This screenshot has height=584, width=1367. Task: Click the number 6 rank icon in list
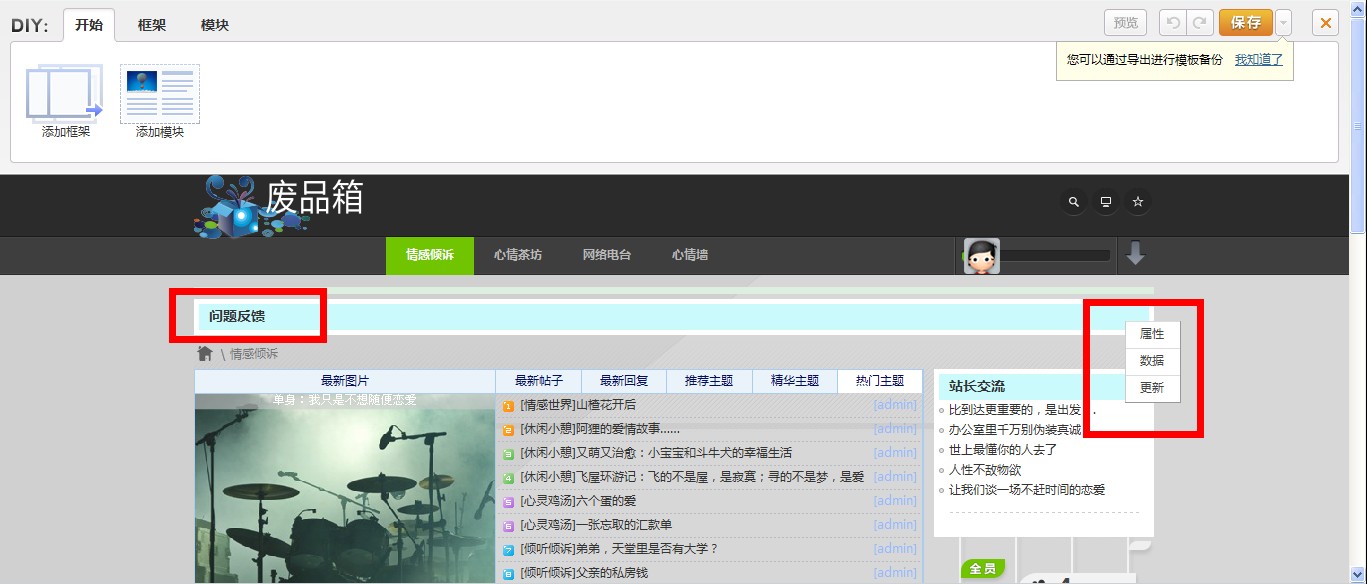pos(508,526)
